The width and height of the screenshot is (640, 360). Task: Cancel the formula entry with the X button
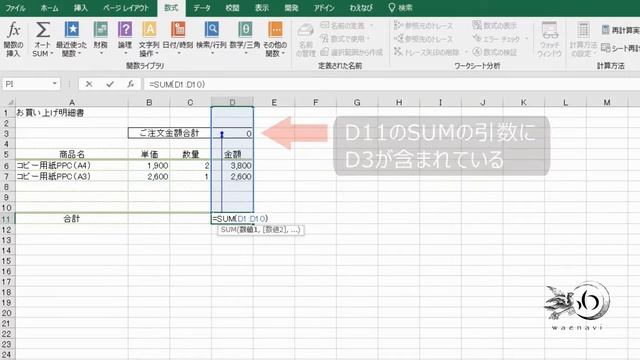tap(89, 84)
